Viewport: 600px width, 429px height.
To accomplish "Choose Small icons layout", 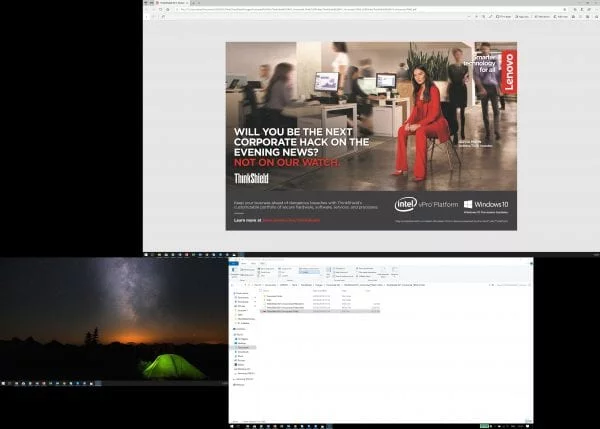I will 266,272.
